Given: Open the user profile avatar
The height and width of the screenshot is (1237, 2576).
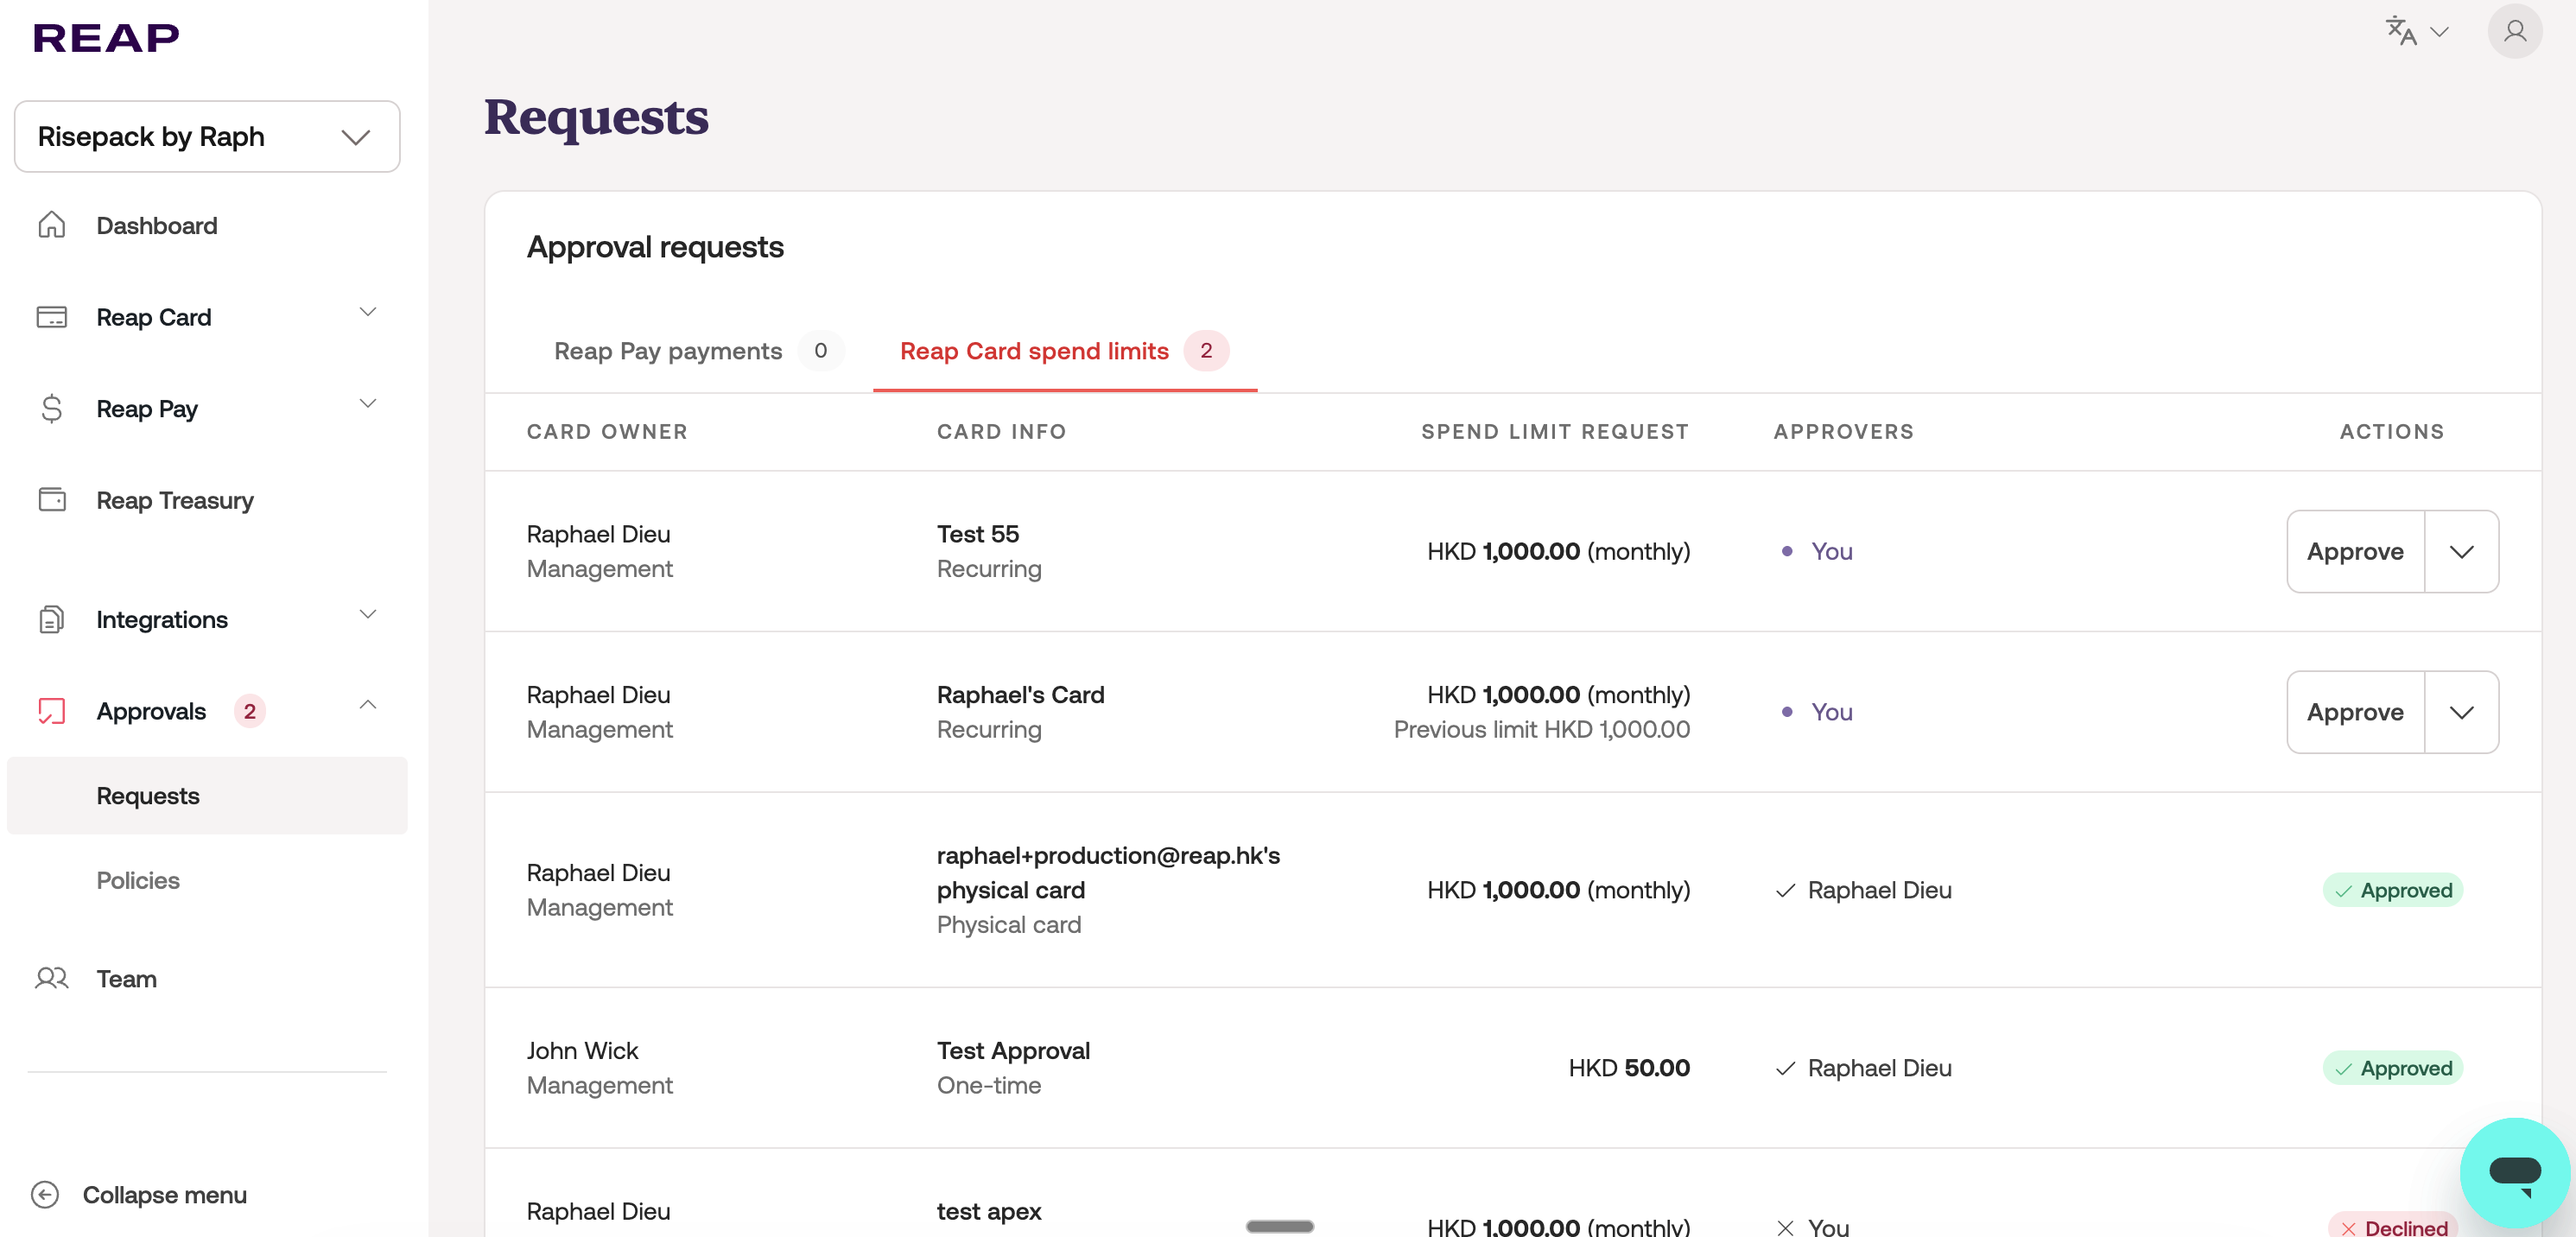Looking at the screenshot, I should click(x=2514, y=31).
